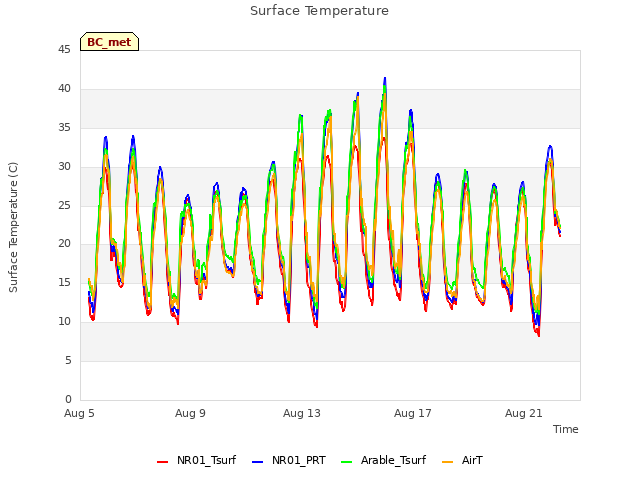
Task: Click the green Arable_Tsurf legend swatch
Action: coord(346,462)
